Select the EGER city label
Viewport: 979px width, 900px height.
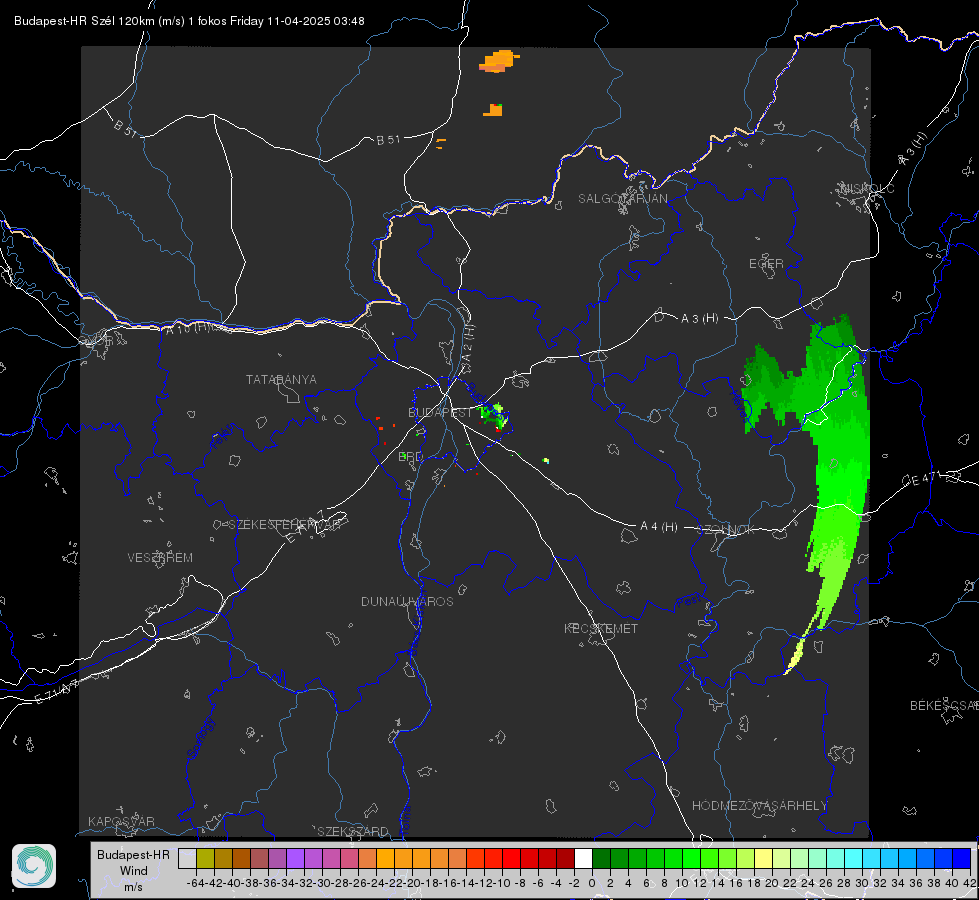point(766,264)
